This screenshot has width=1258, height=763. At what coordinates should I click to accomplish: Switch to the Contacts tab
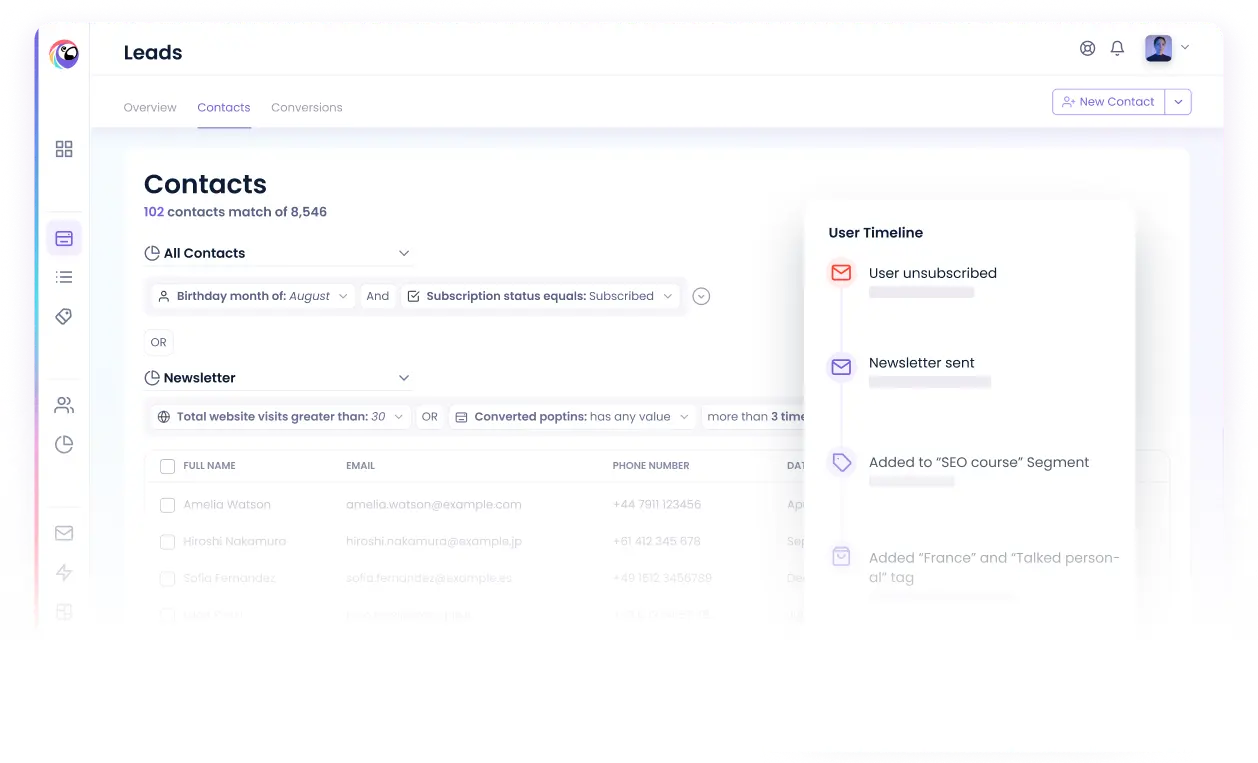224,107
